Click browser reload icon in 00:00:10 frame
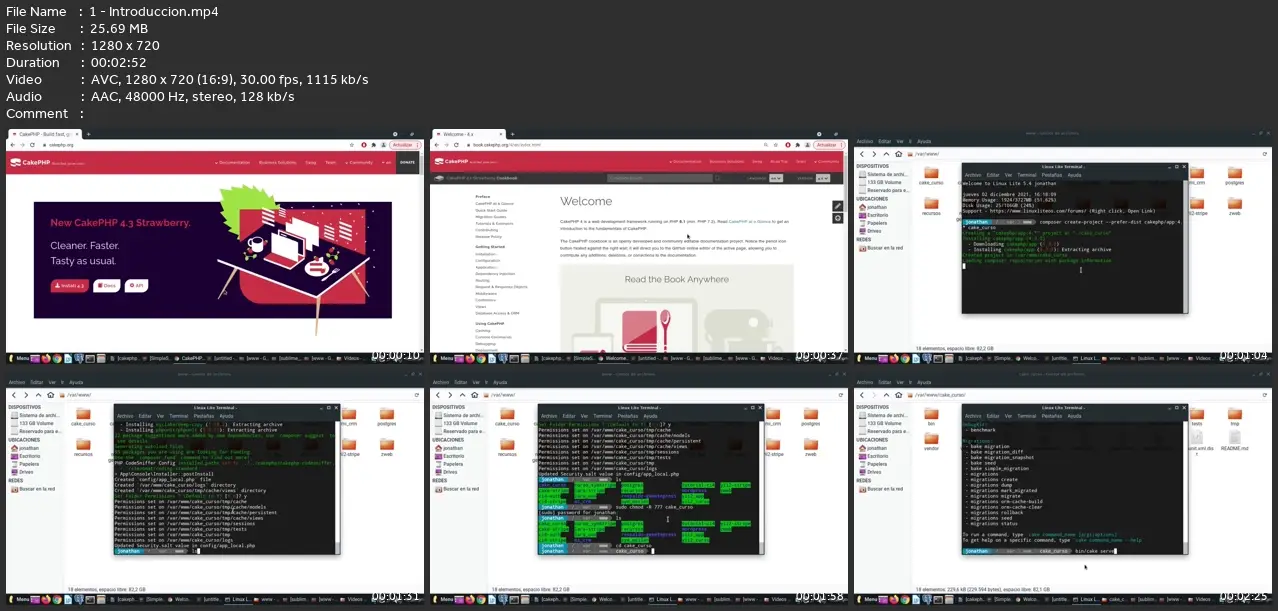The height and width of the screenshot is (611, 1278). tap(31, 145)
